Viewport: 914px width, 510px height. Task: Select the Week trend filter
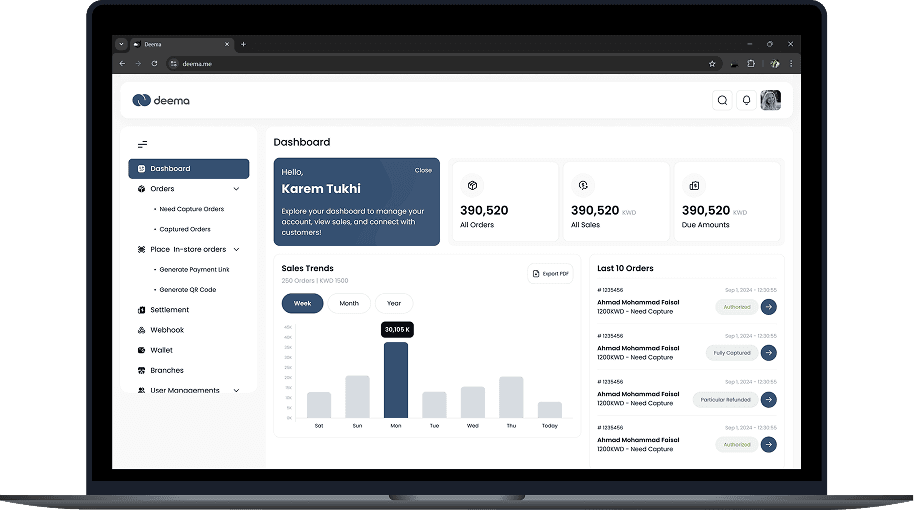click(x=302, y=303)
